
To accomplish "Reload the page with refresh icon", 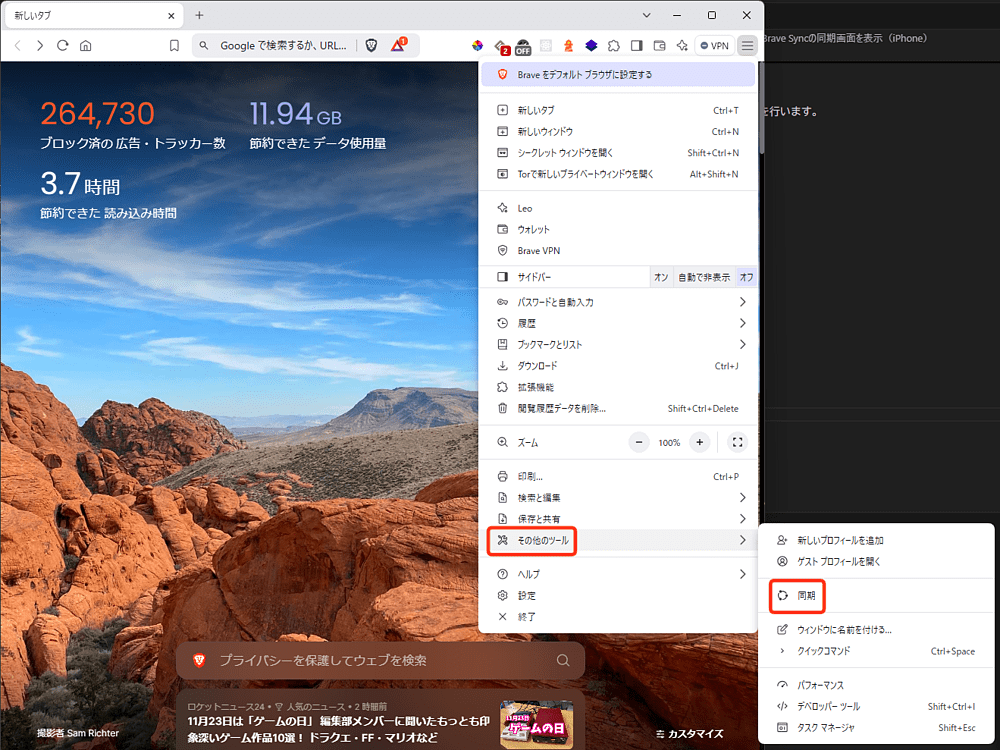I will [63, 45].
